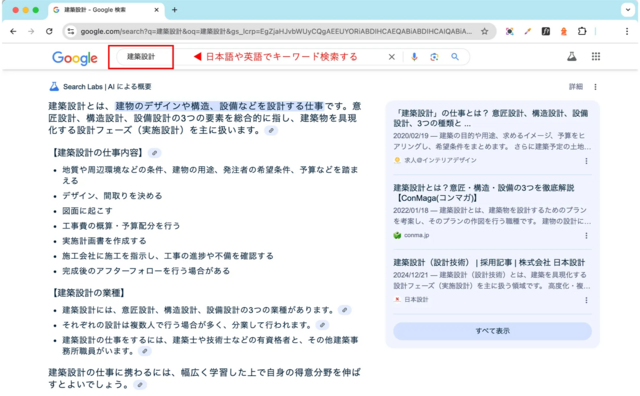The image size is (640, 396).
Task: Open Search Labs flask icon in header
Action: tap(572, 57)
